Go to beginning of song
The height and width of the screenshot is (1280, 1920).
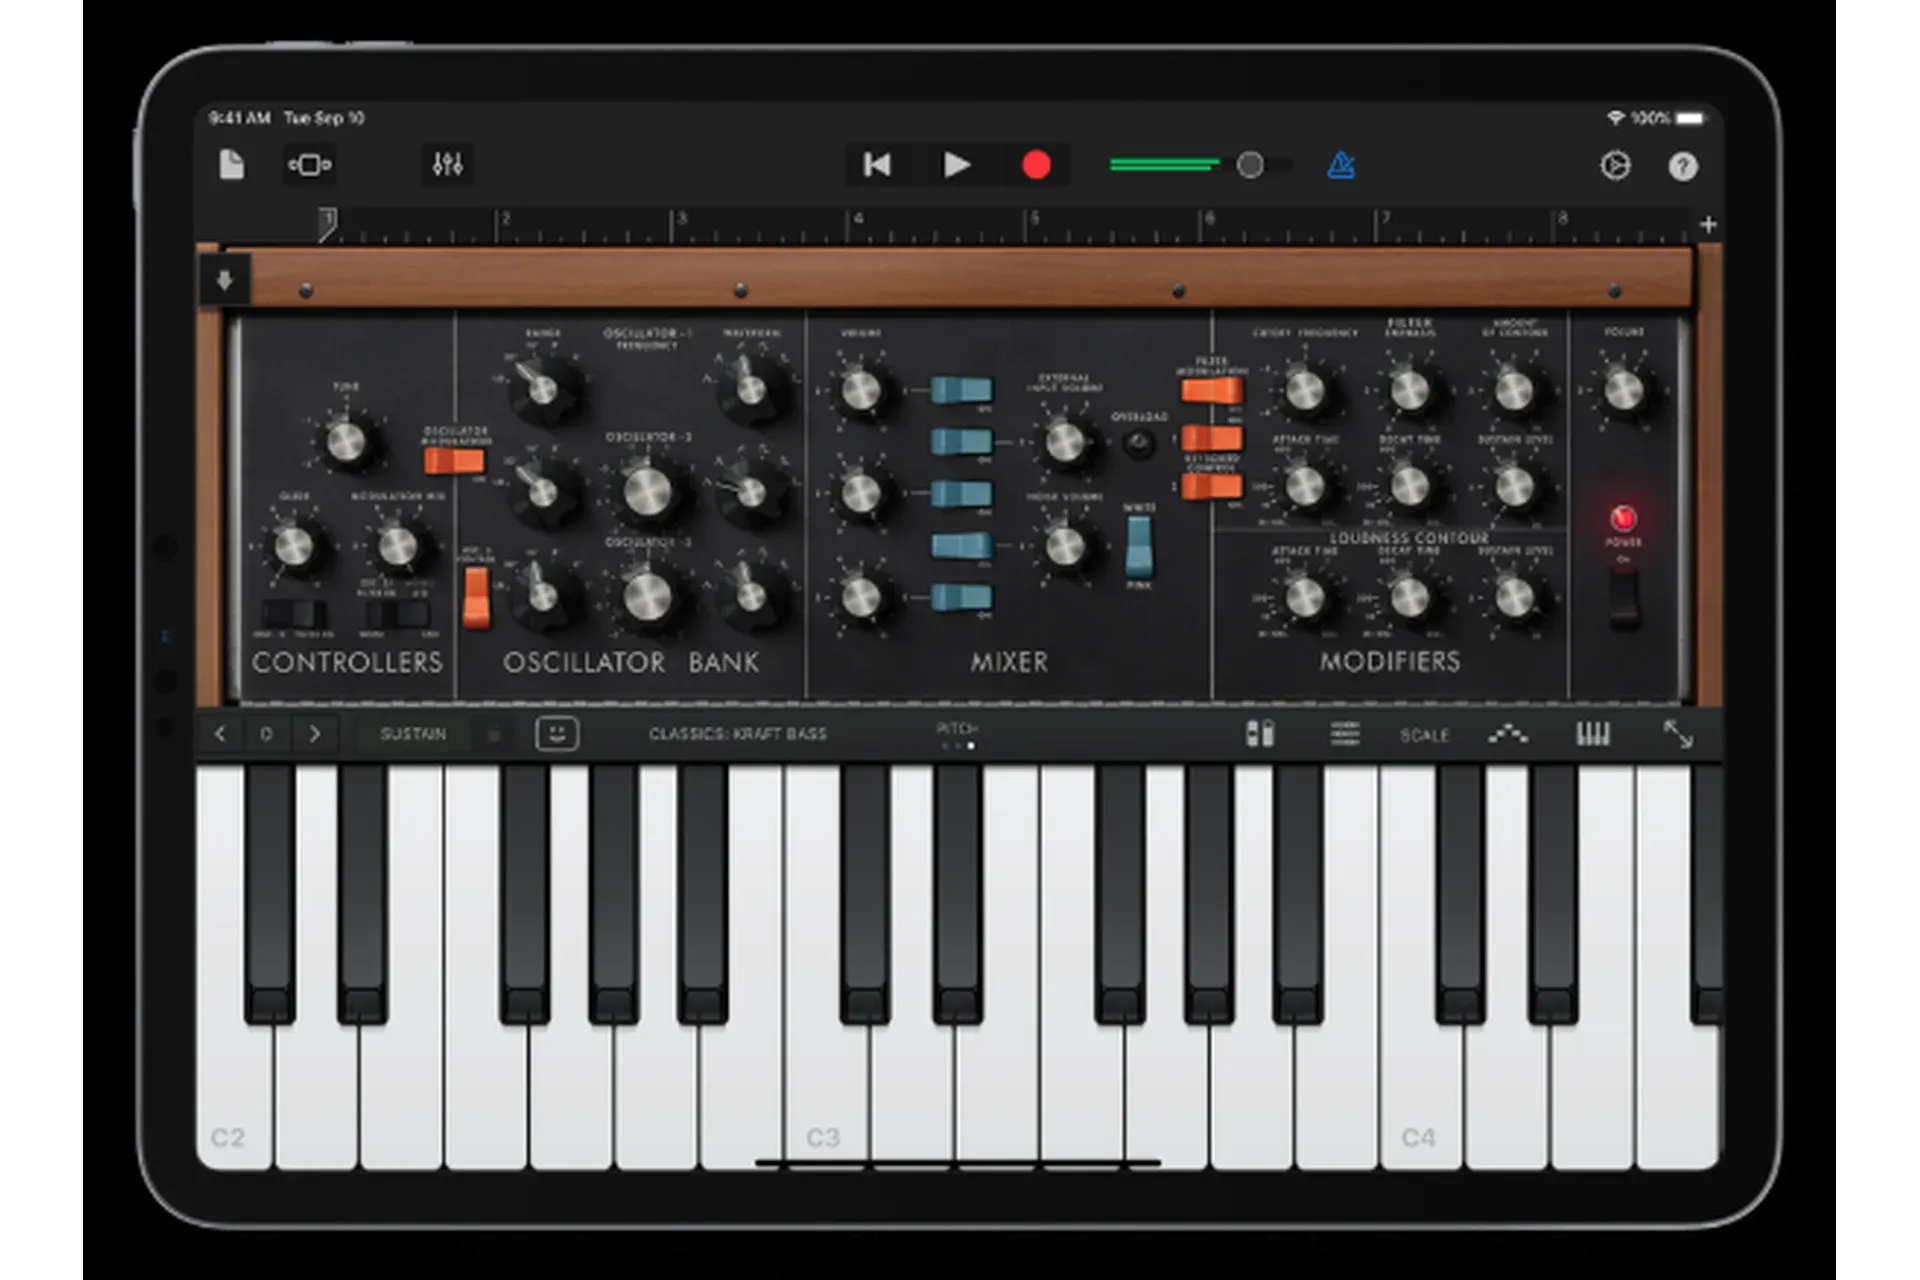click(877, 165)
